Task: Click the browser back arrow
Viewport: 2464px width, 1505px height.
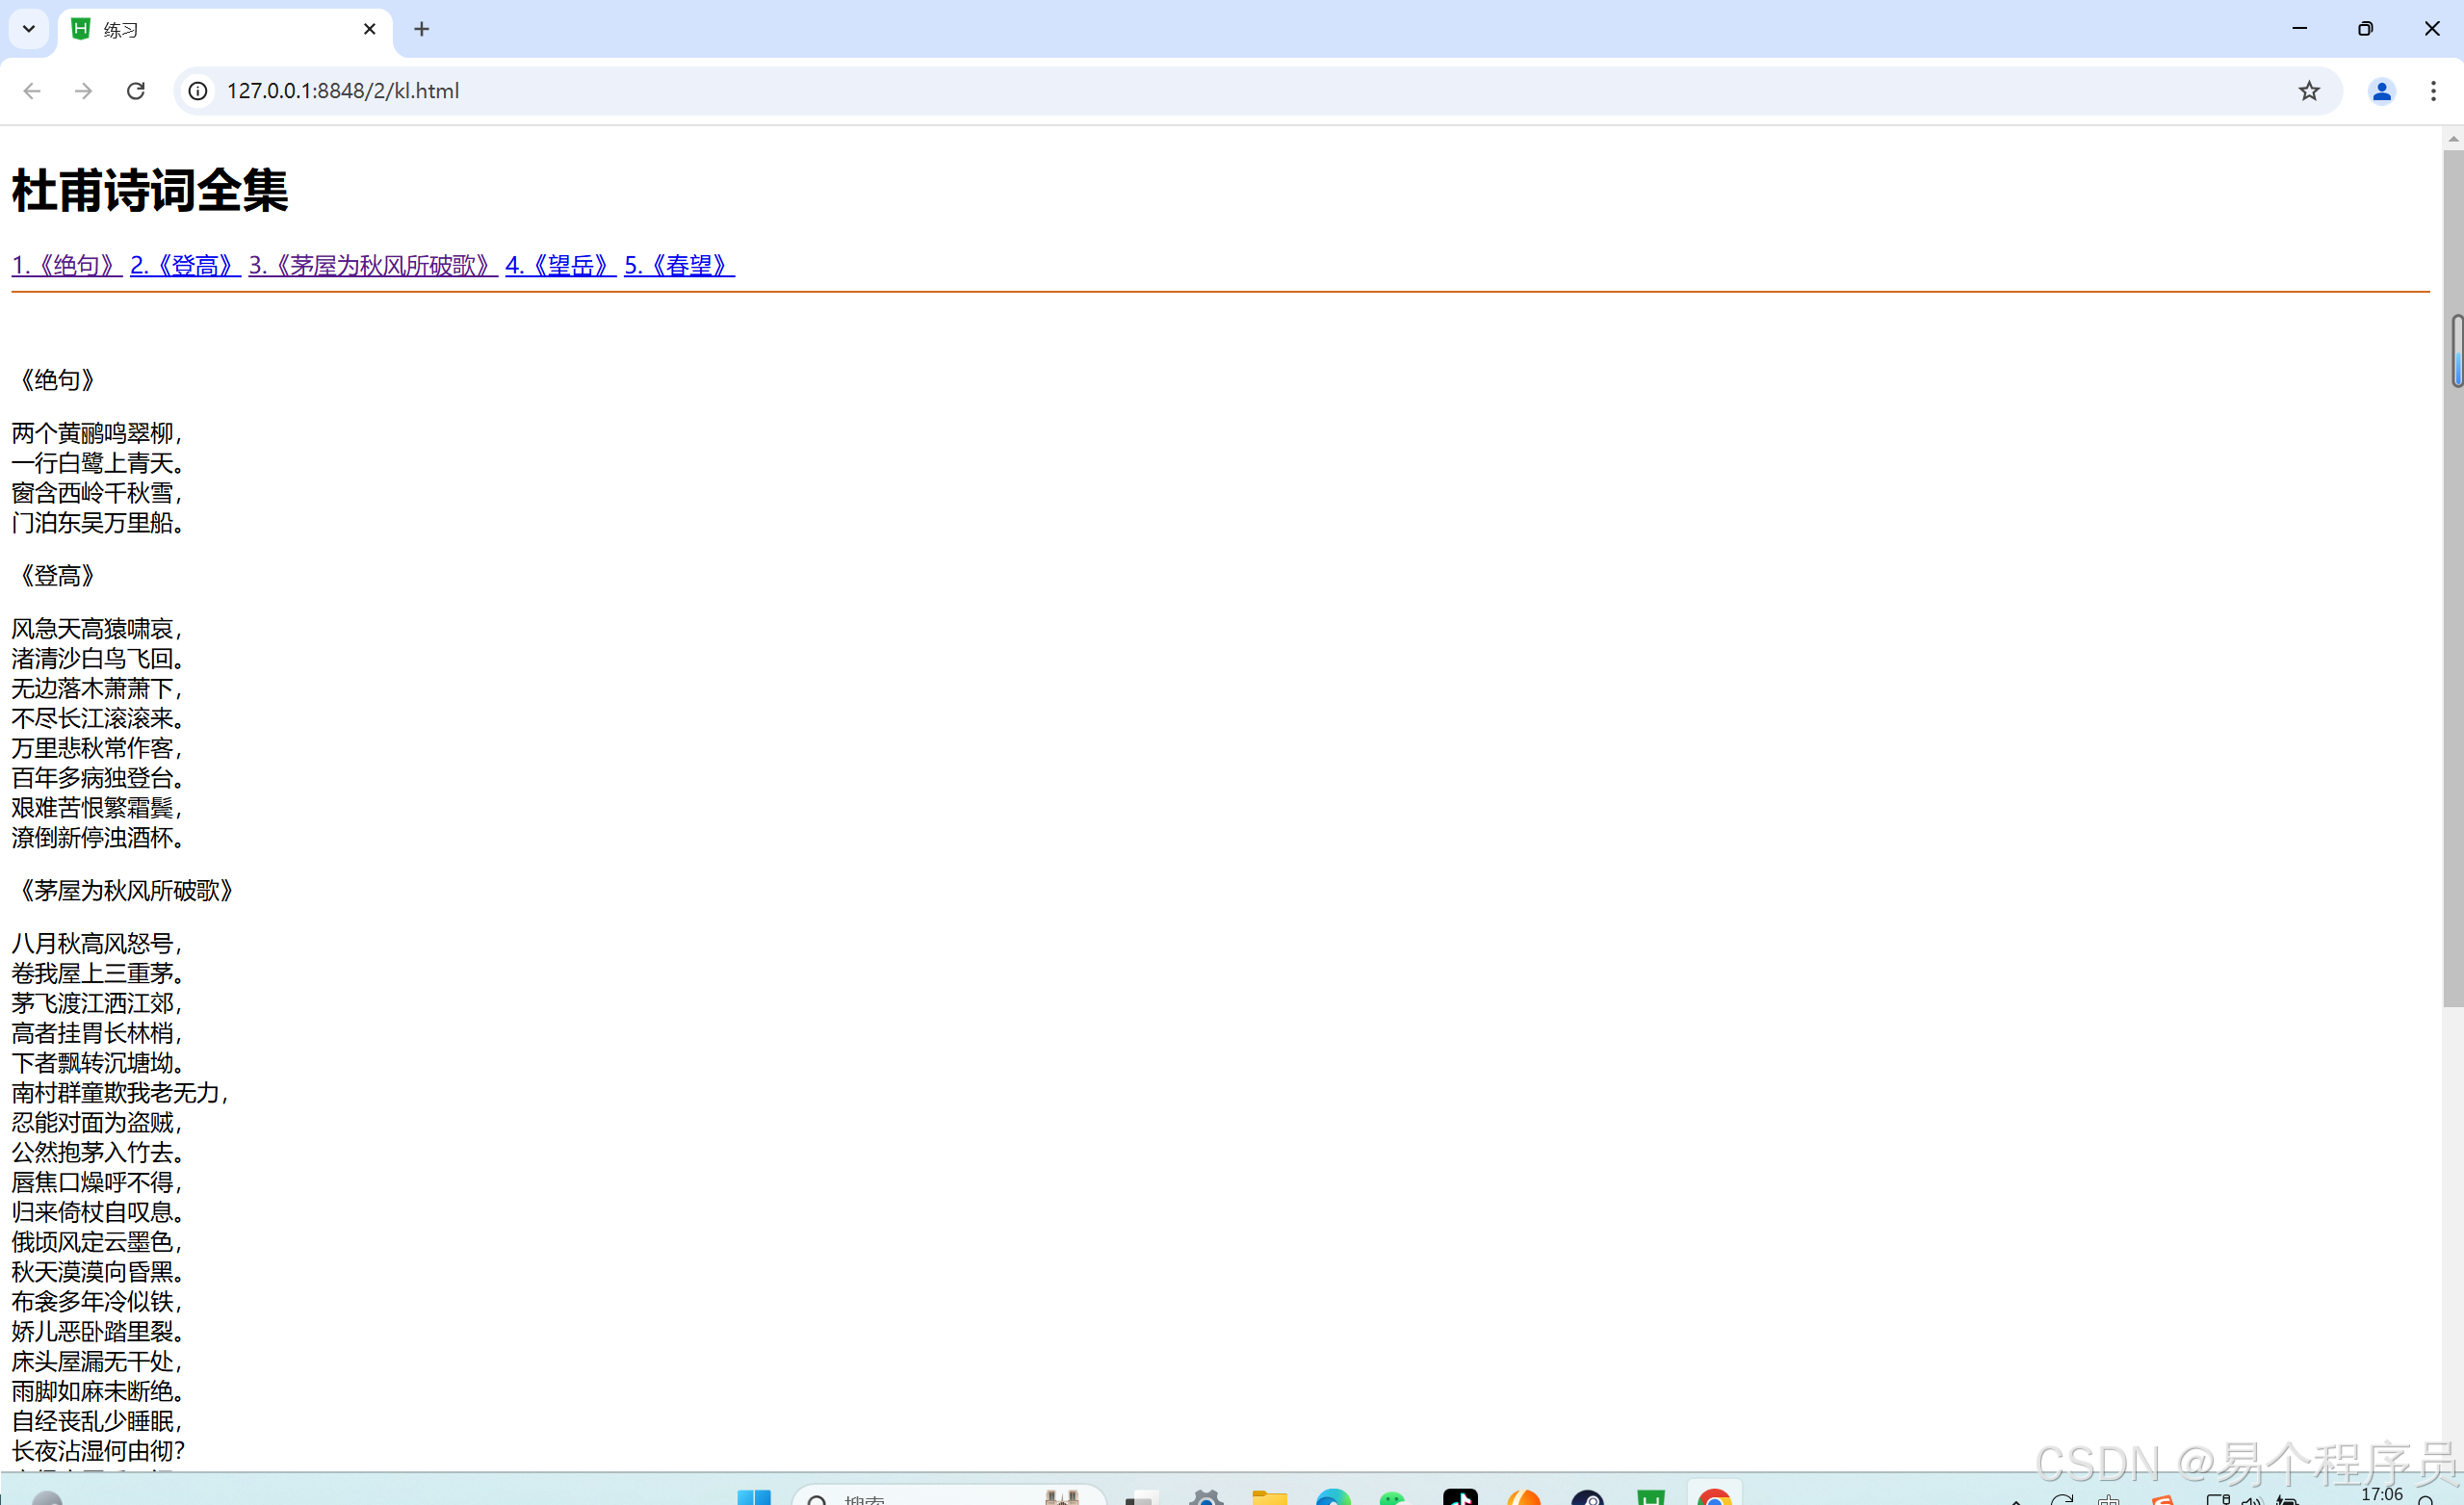Action: point(32,91)
